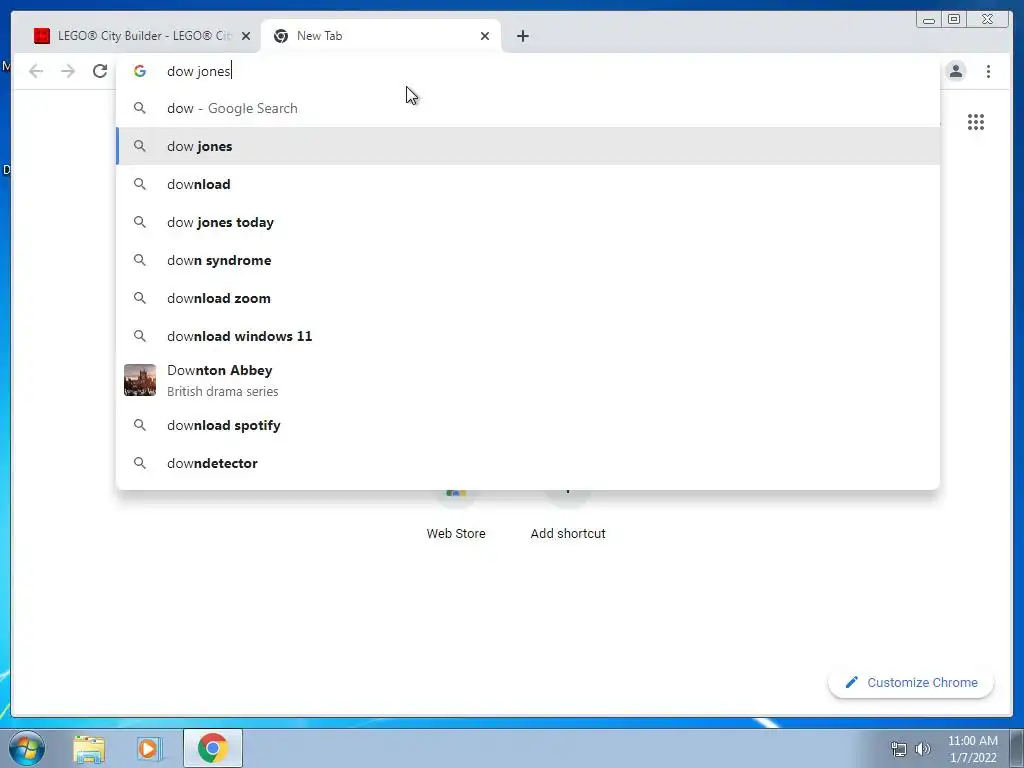Open the Windows Start menu
This screenshot has width=1024, height=768.
coord(27,748)
